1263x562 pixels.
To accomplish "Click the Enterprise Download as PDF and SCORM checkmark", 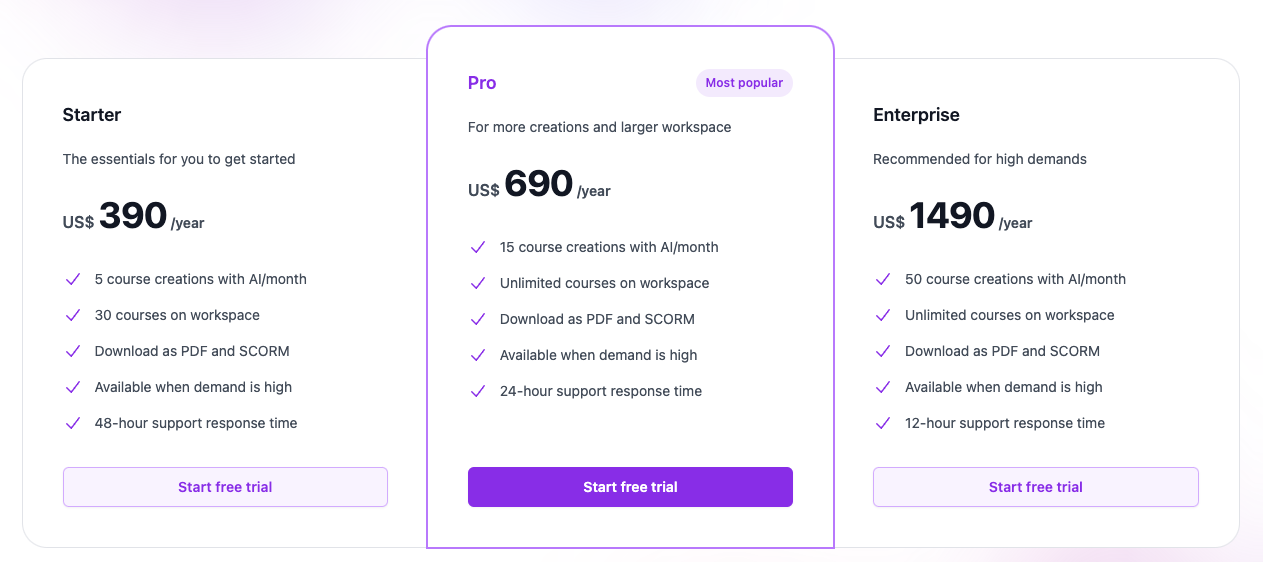I will [x=883, y=351].
